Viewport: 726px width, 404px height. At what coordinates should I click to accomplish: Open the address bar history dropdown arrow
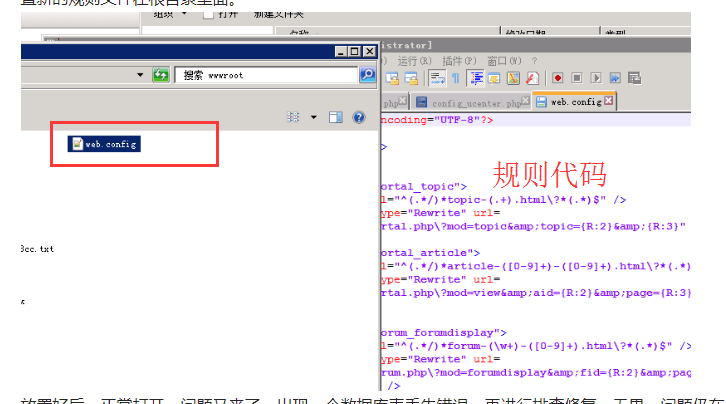[x=140, y=75]
